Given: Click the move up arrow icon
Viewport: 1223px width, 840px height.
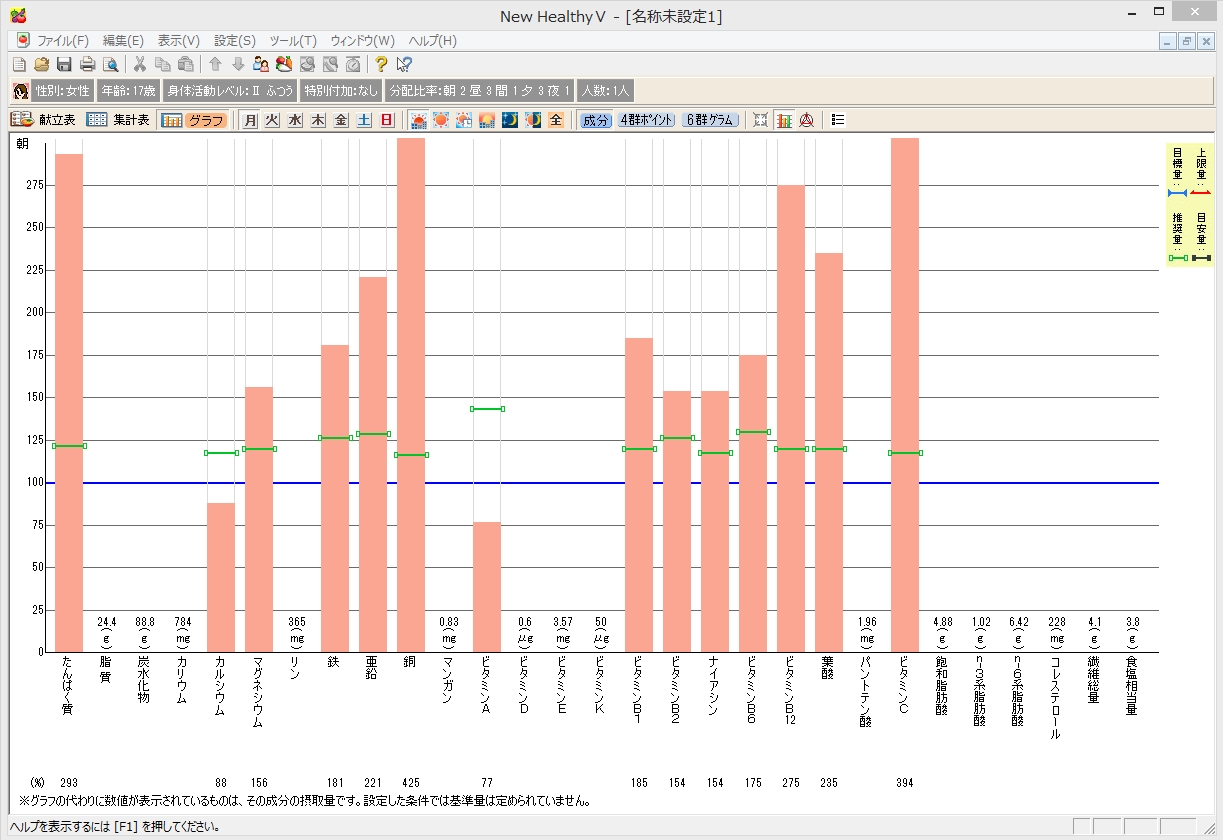Looking at the screenshot, I should (215, 65).
